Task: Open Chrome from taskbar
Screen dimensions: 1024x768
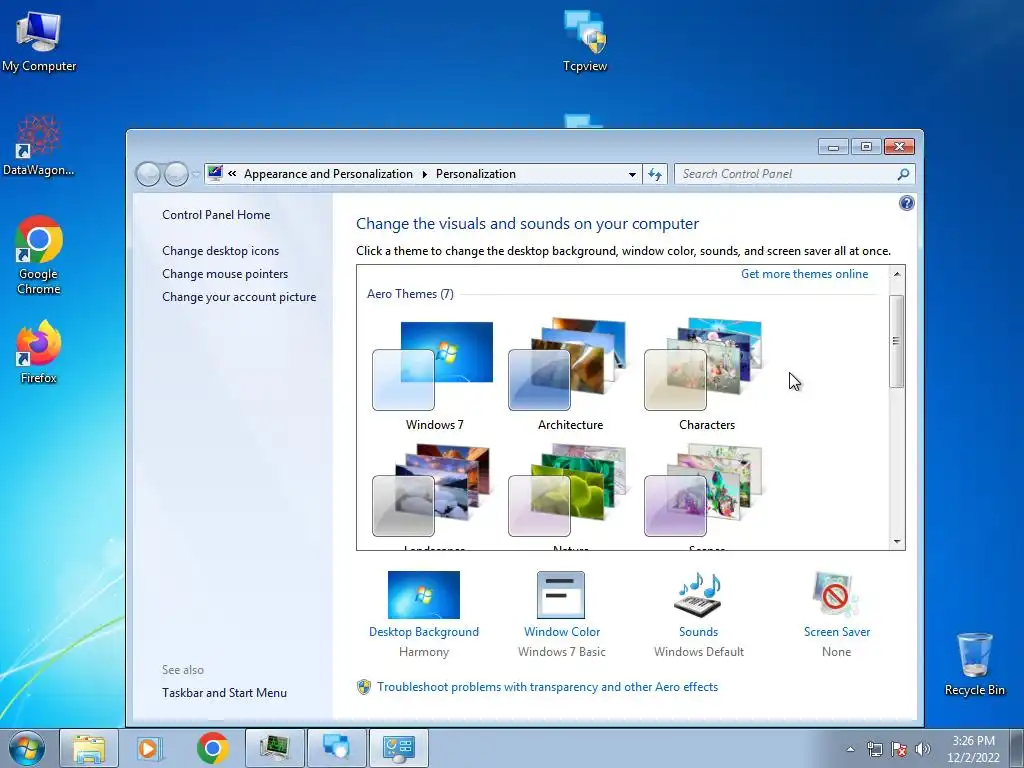Action: point(212,748)
